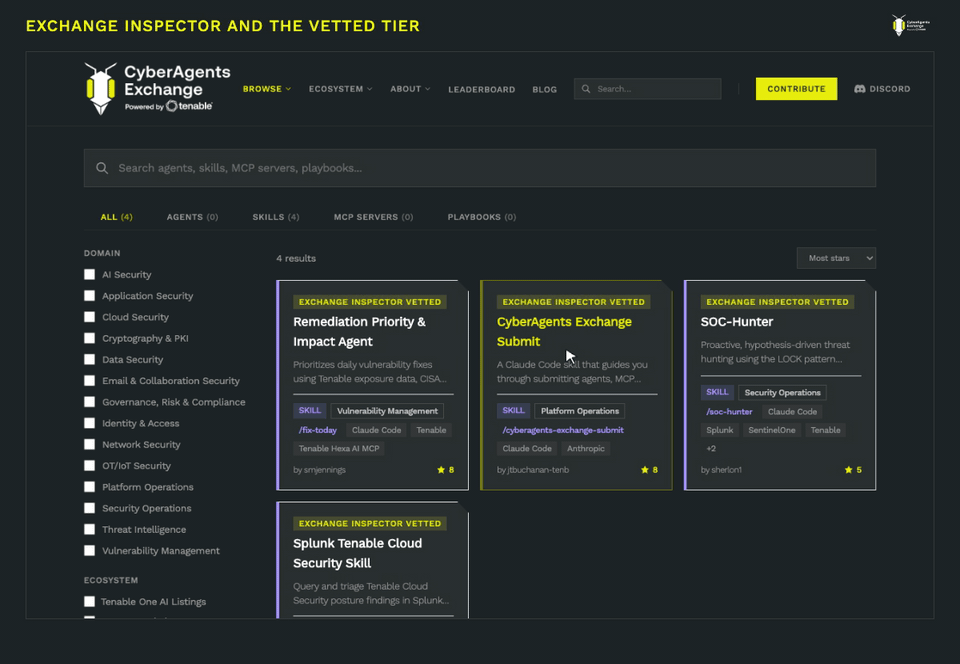Open the SOC-Hunter card title
The height and width of the screenshot is (664, 960).
click(x=737, y=322)
